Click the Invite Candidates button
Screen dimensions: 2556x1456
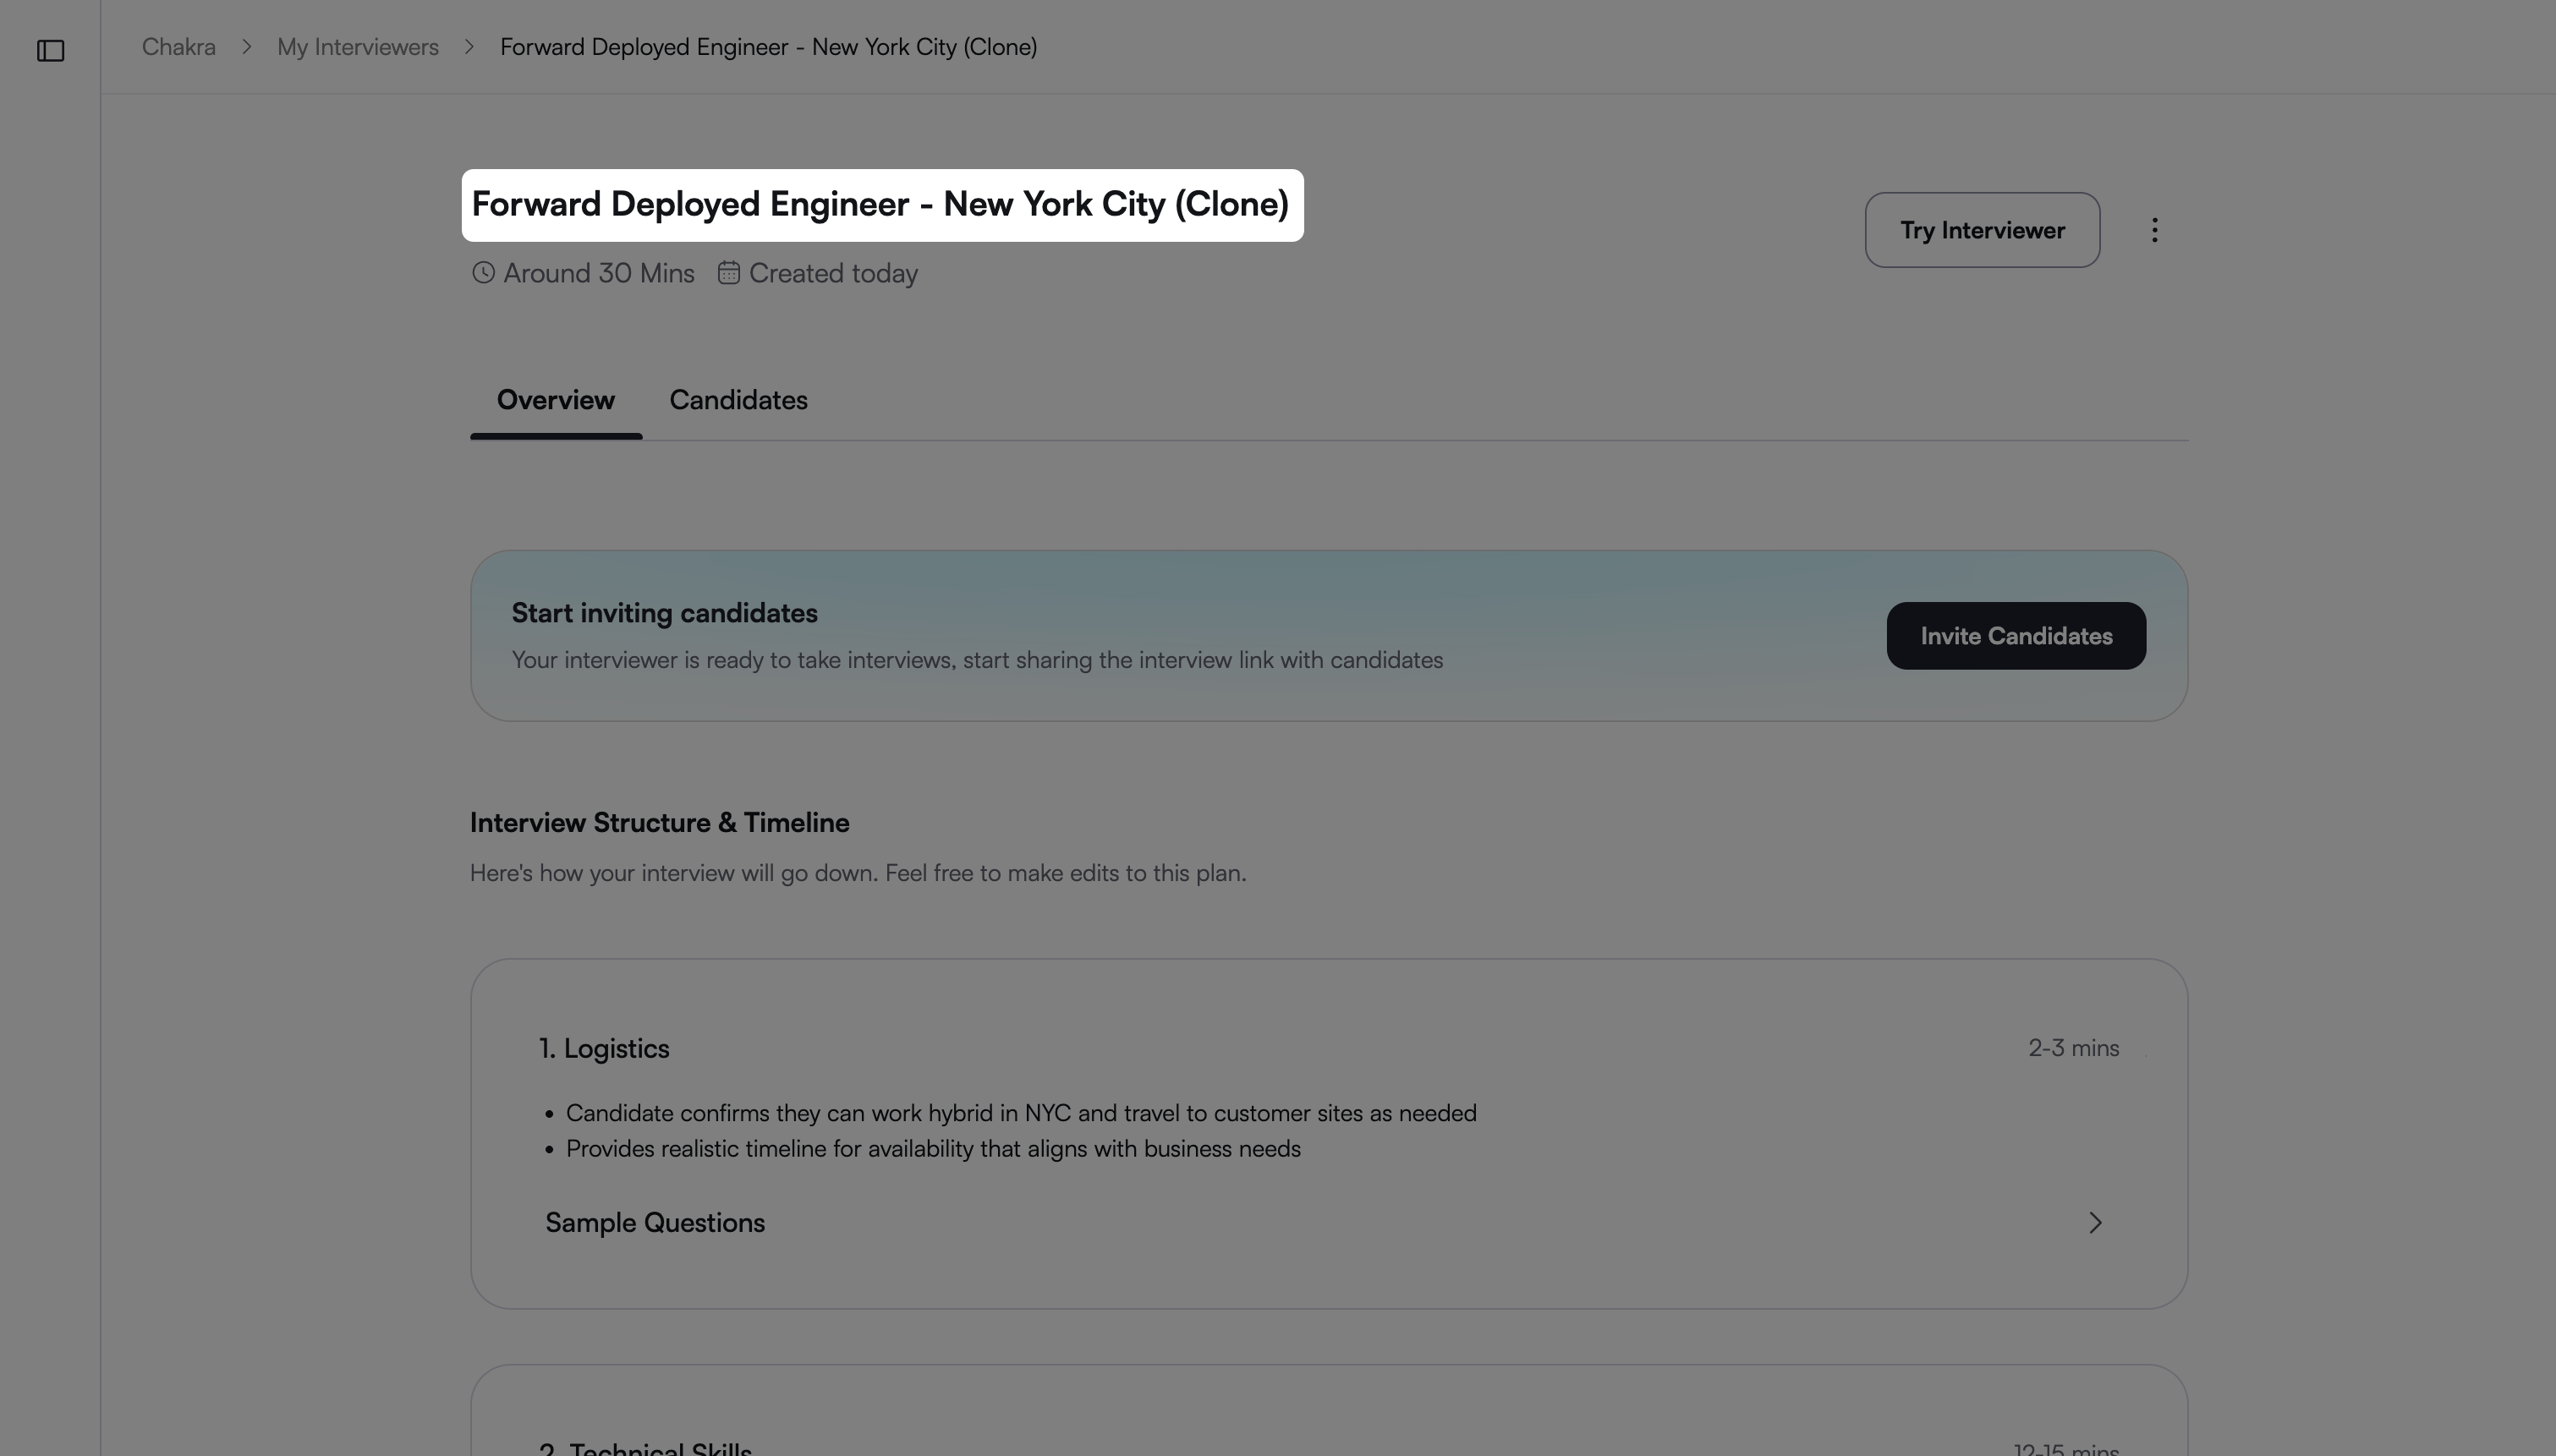[2015, 636]
